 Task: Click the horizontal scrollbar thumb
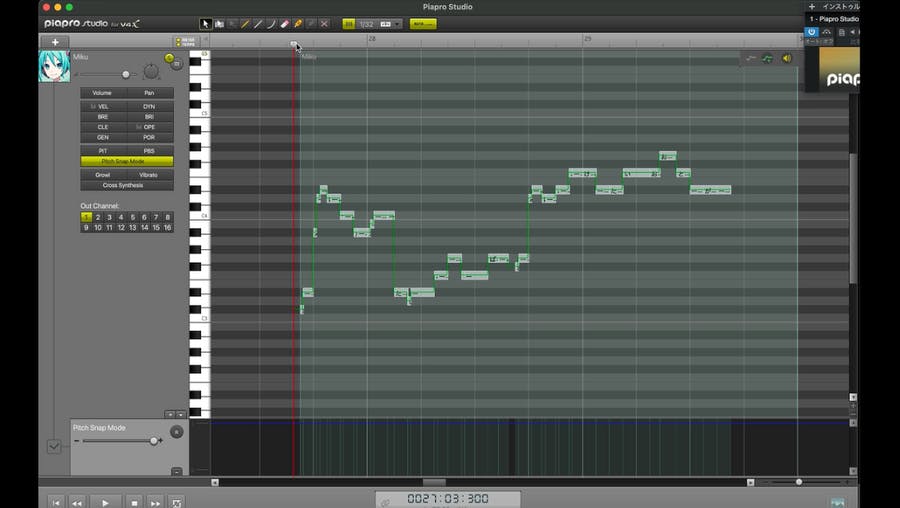point(434,482)
